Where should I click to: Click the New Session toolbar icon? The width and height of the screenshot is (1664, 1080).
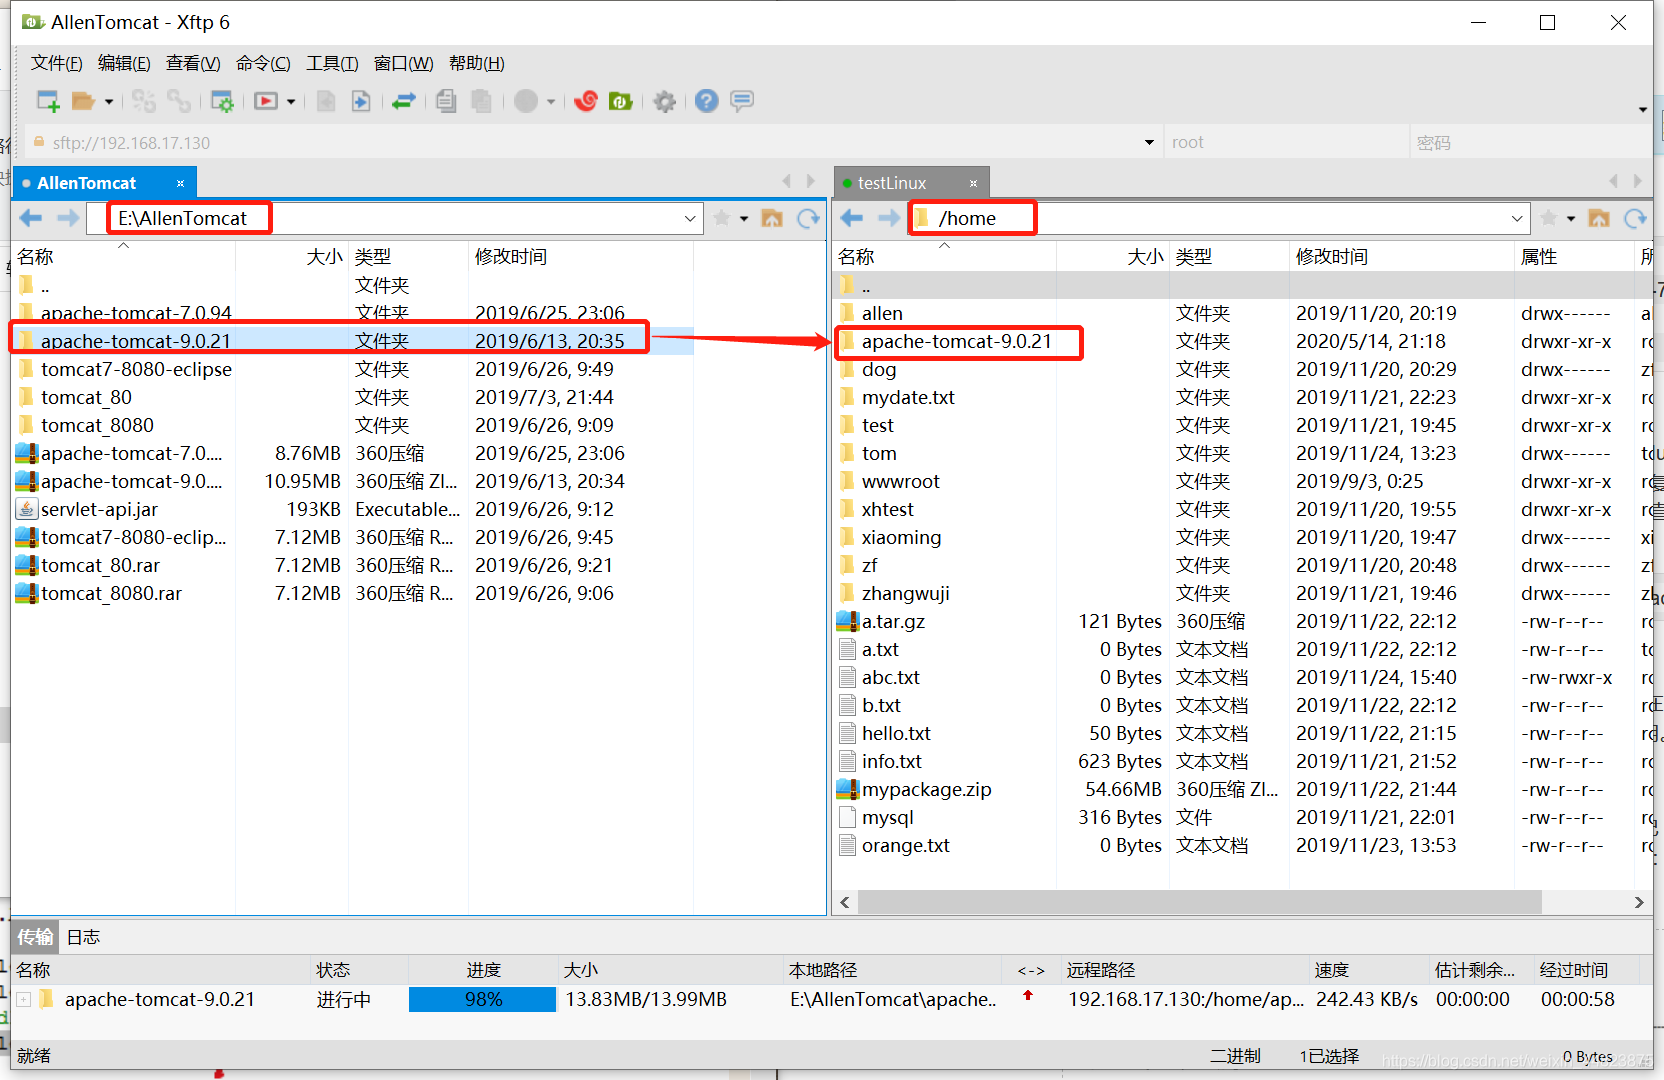(x=48, y=101)
